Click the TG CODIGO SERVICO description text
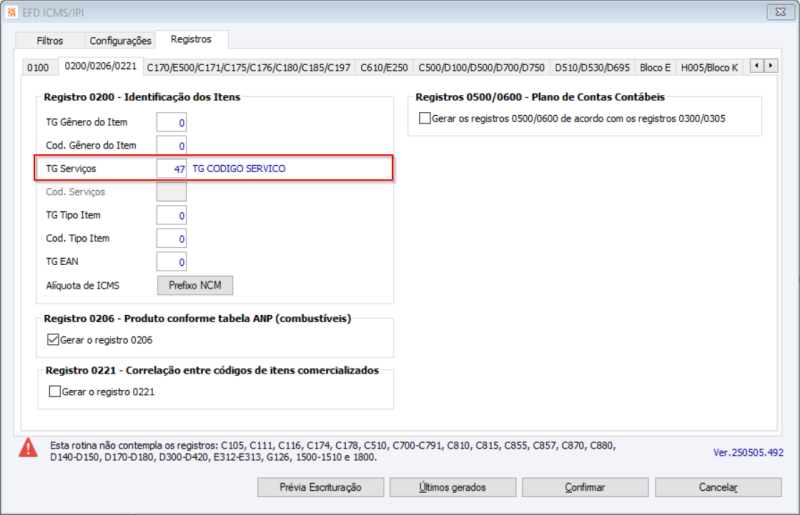This screenshot has height=515, width=800. pos(239,168)
